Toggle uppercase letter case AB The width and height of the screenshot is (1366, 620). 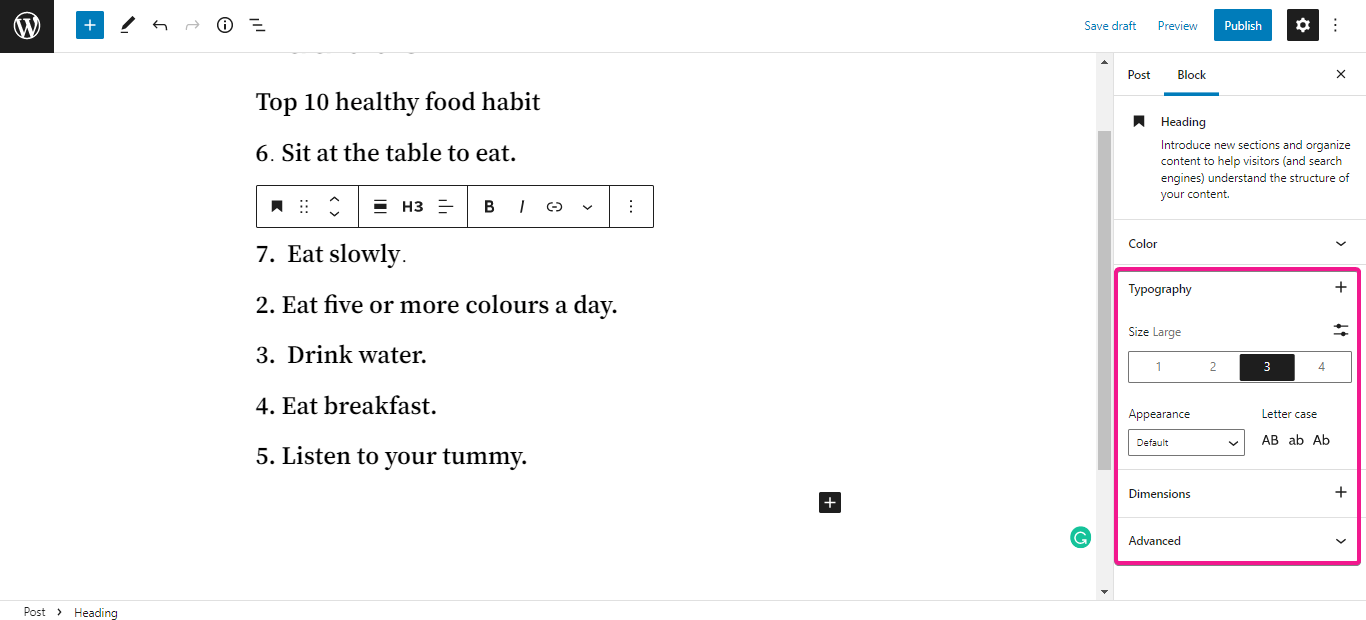click(x=1270, y=440)
